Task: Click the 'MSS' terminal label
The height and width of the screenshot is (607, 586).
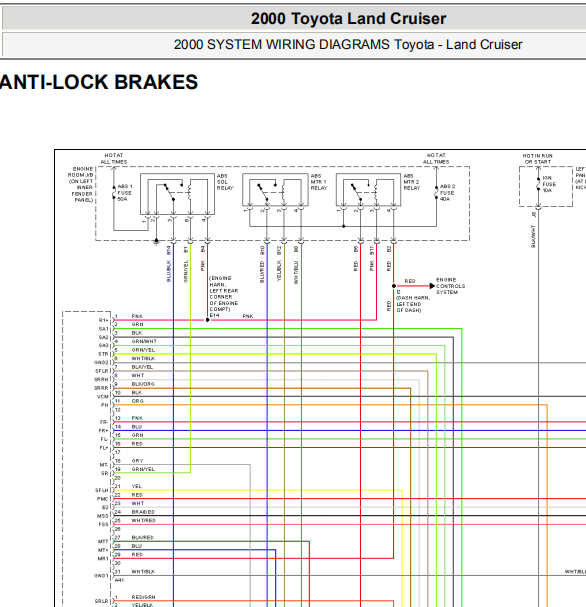Action: (103, 516)
